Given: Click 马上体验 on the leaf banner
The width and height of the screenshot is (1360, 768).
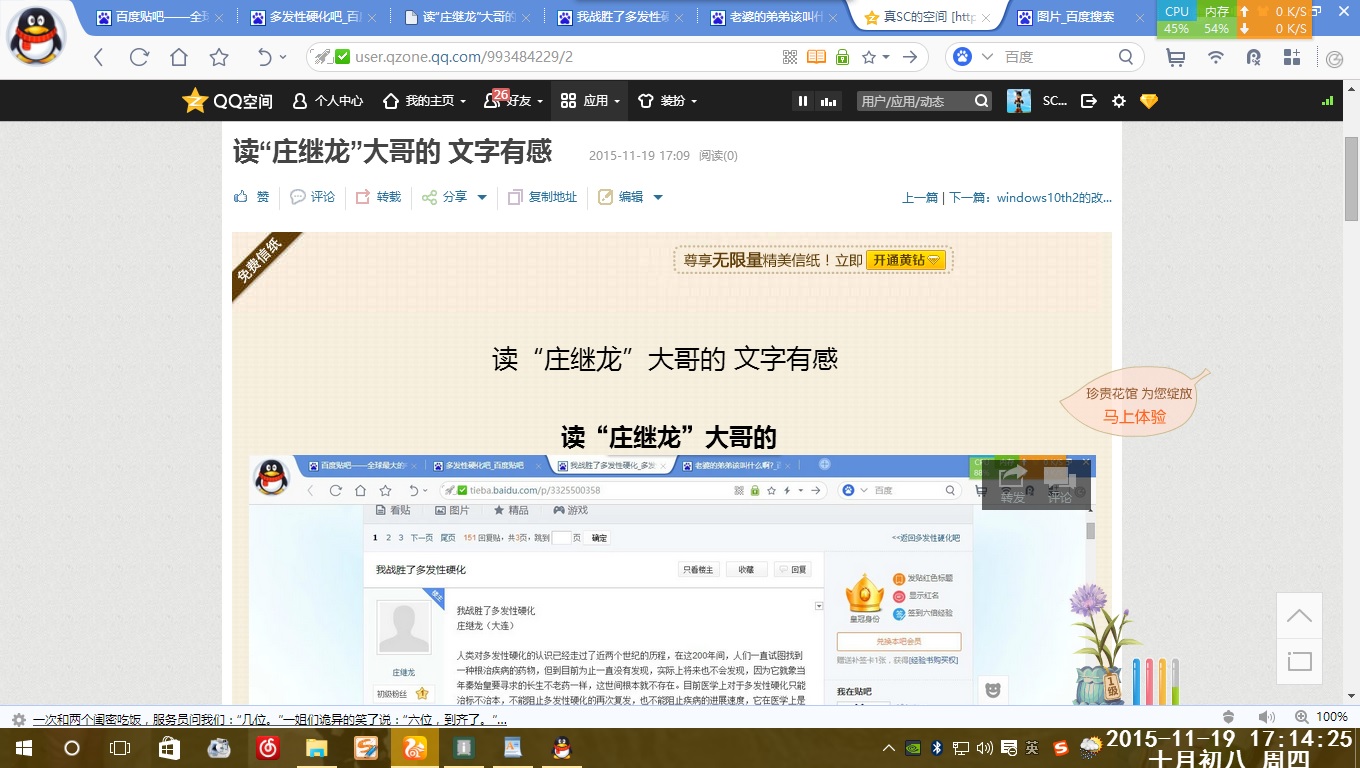Looking at the screenshot, I should tap(1134, 416).
